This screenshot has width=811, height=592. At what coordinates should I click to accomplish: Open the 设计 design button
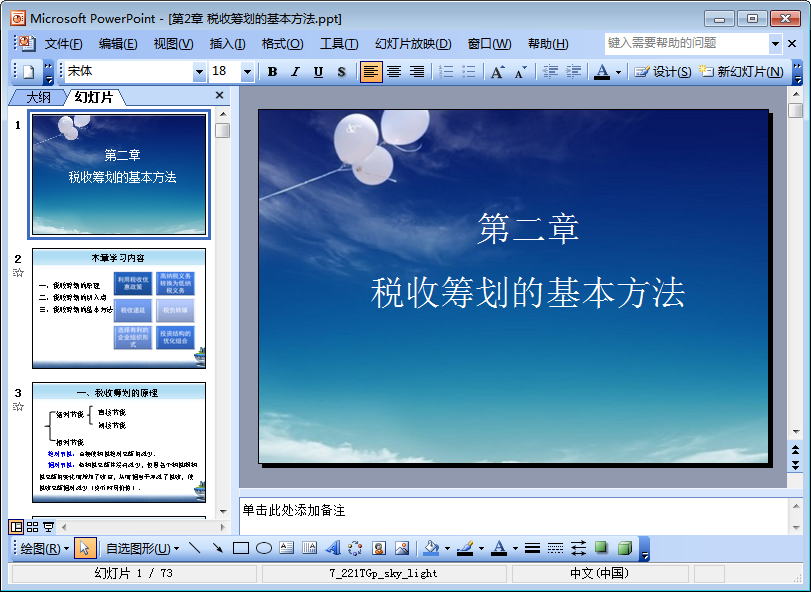tap(663, 71)
